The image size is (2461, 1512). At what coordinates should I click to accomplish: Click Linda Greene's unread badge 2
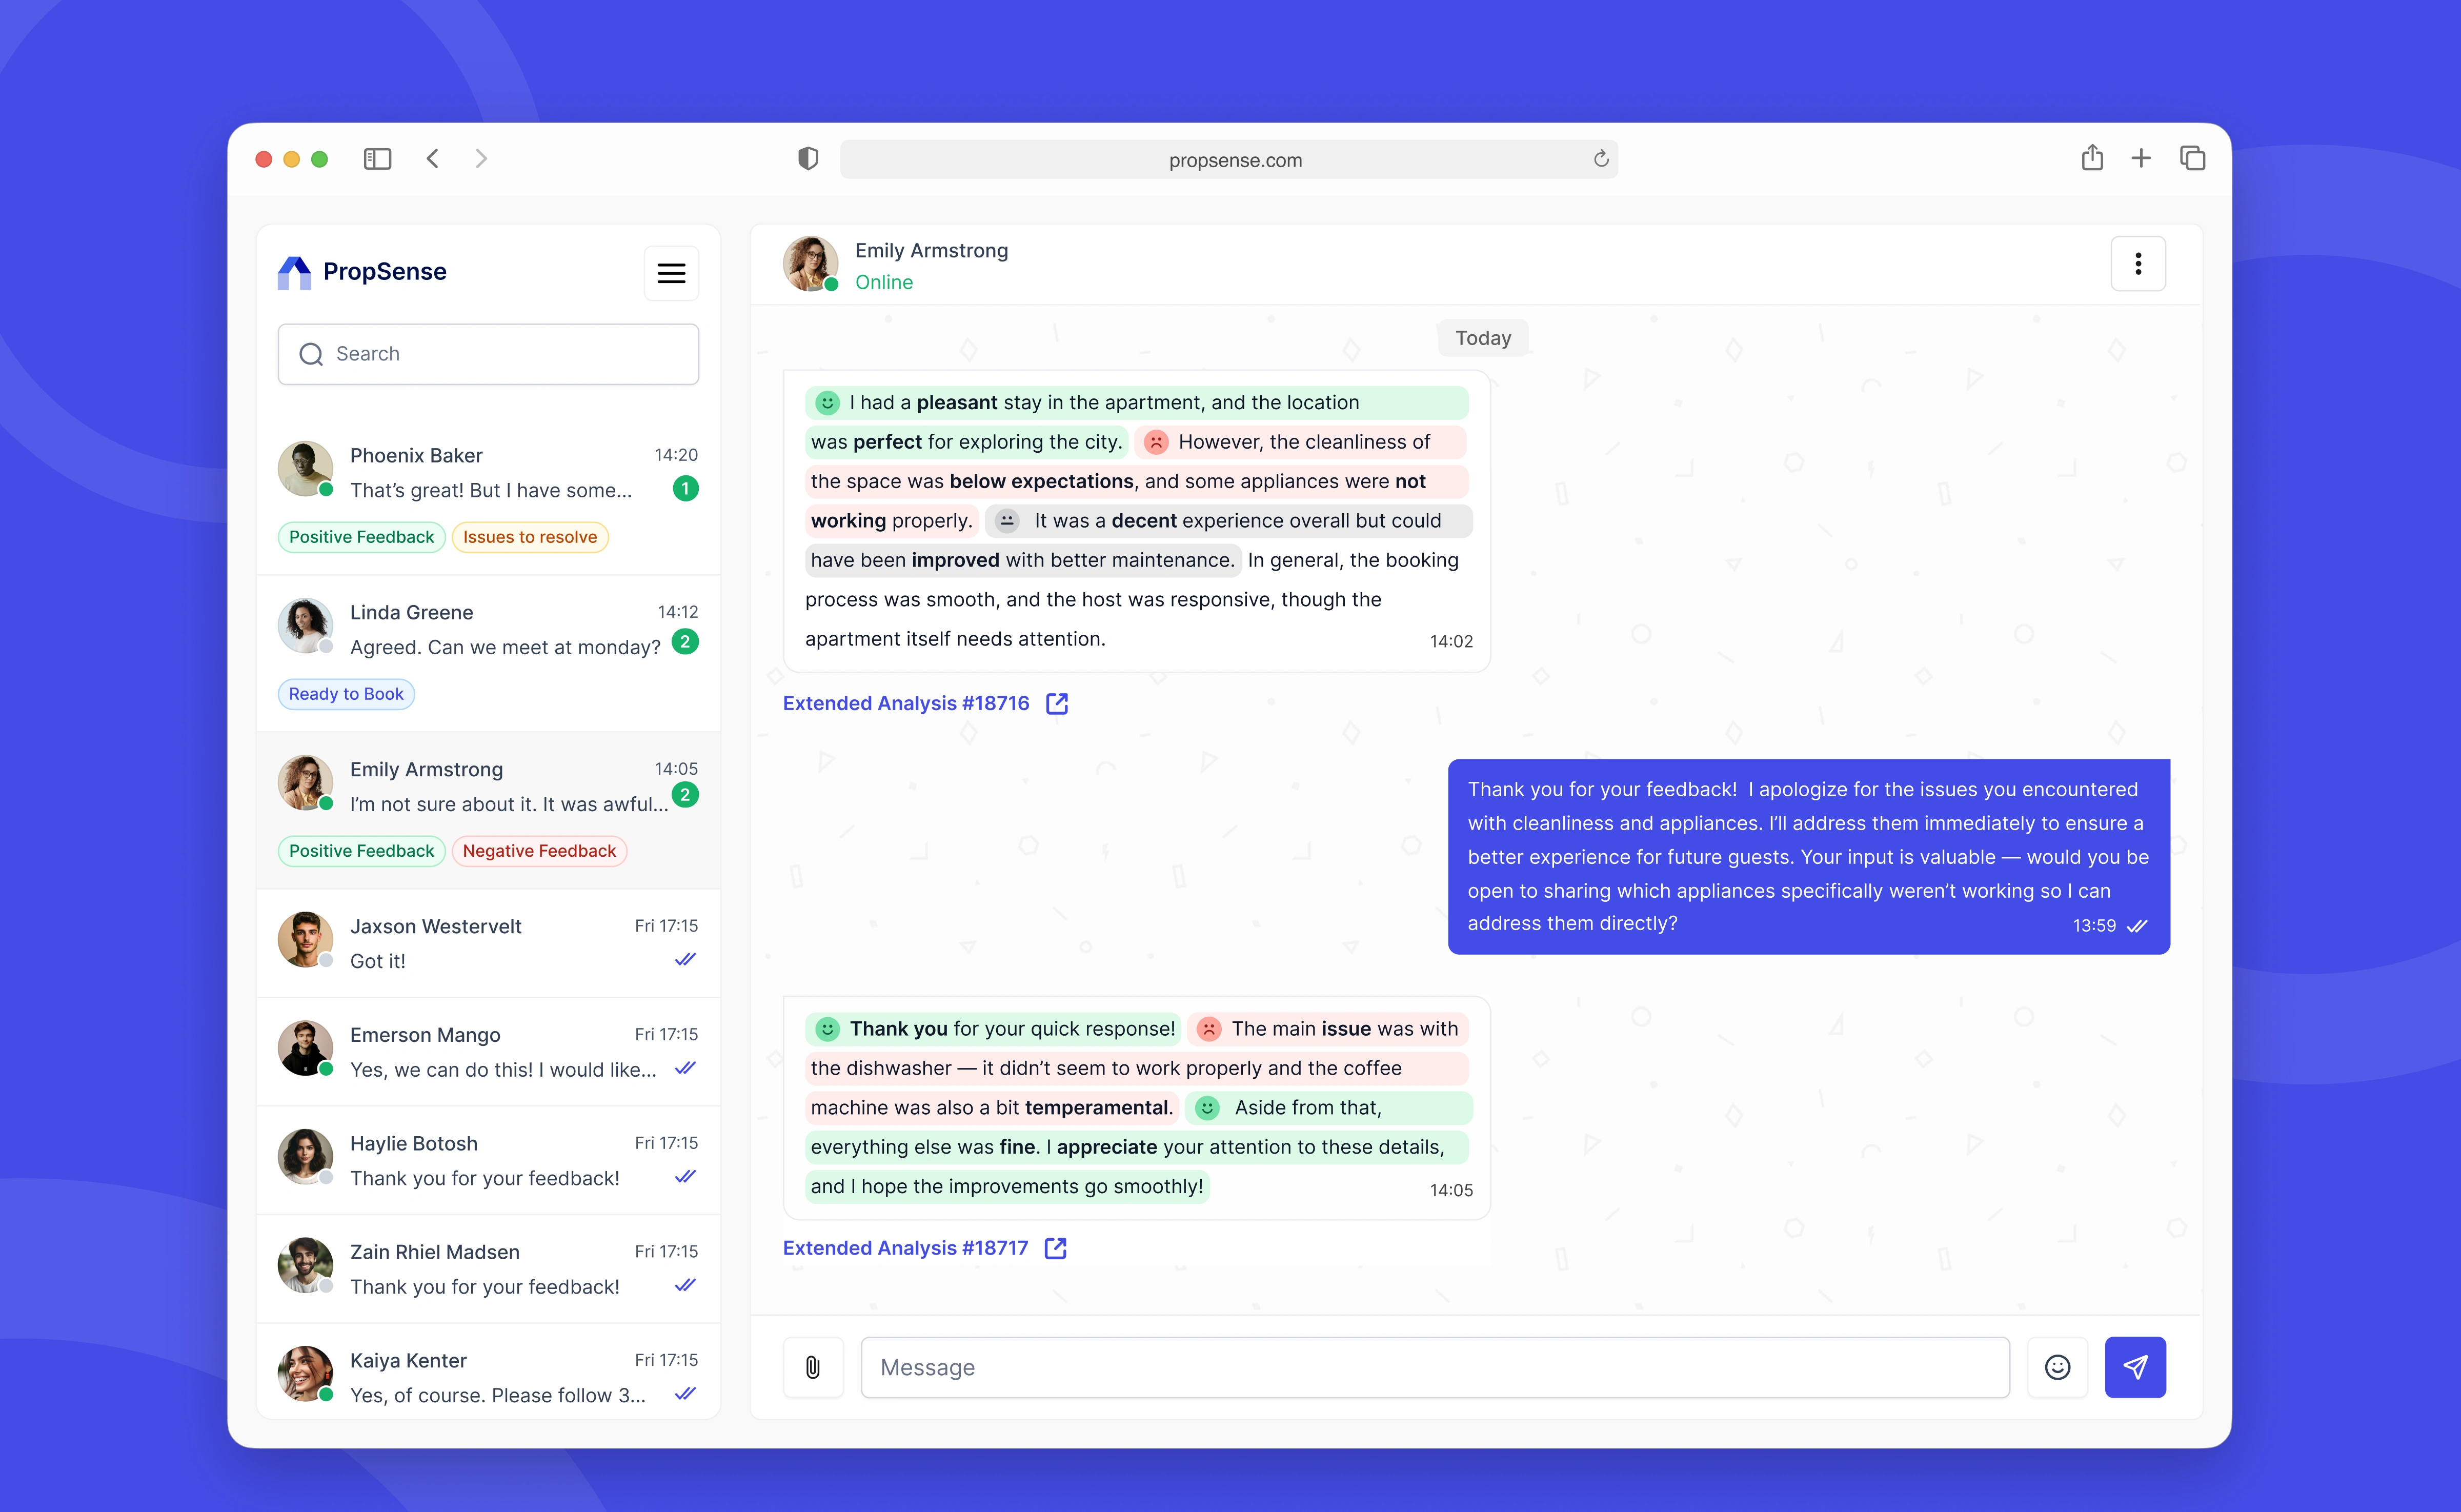[685, 642]
